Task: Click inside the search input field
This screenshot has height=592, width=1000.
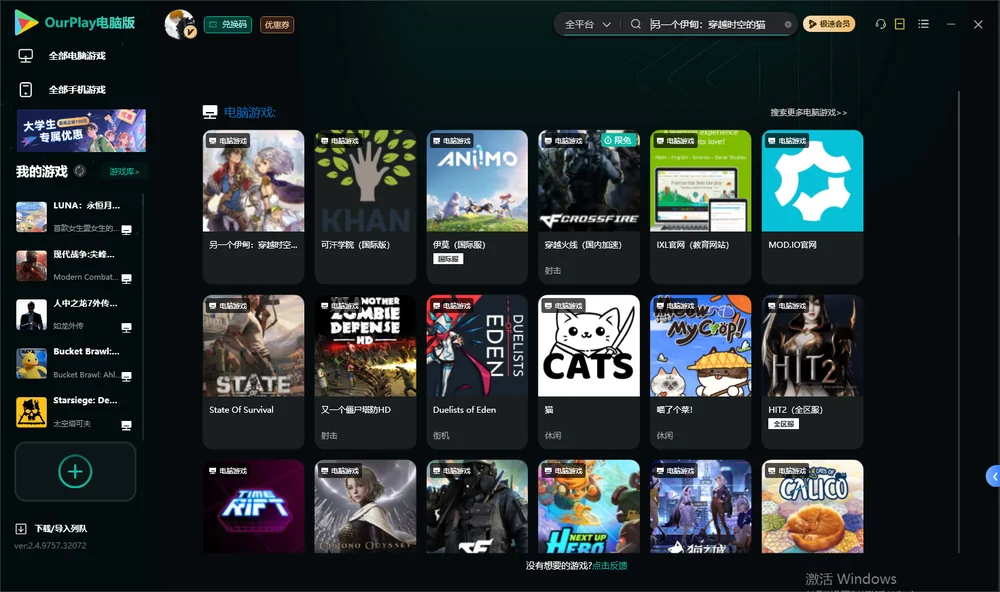Action: 714,24
